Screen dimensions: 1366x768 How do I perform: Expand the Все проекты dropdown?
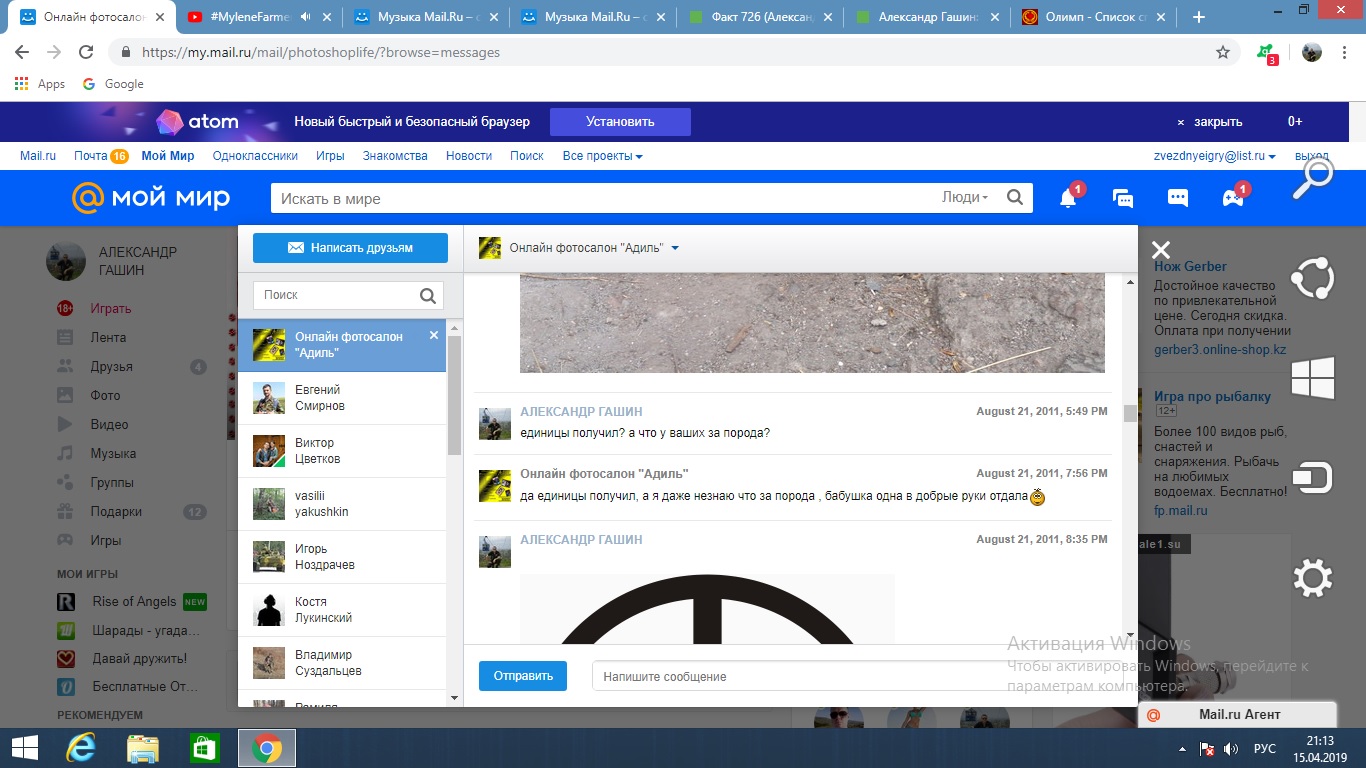click(x=602, y=156)
